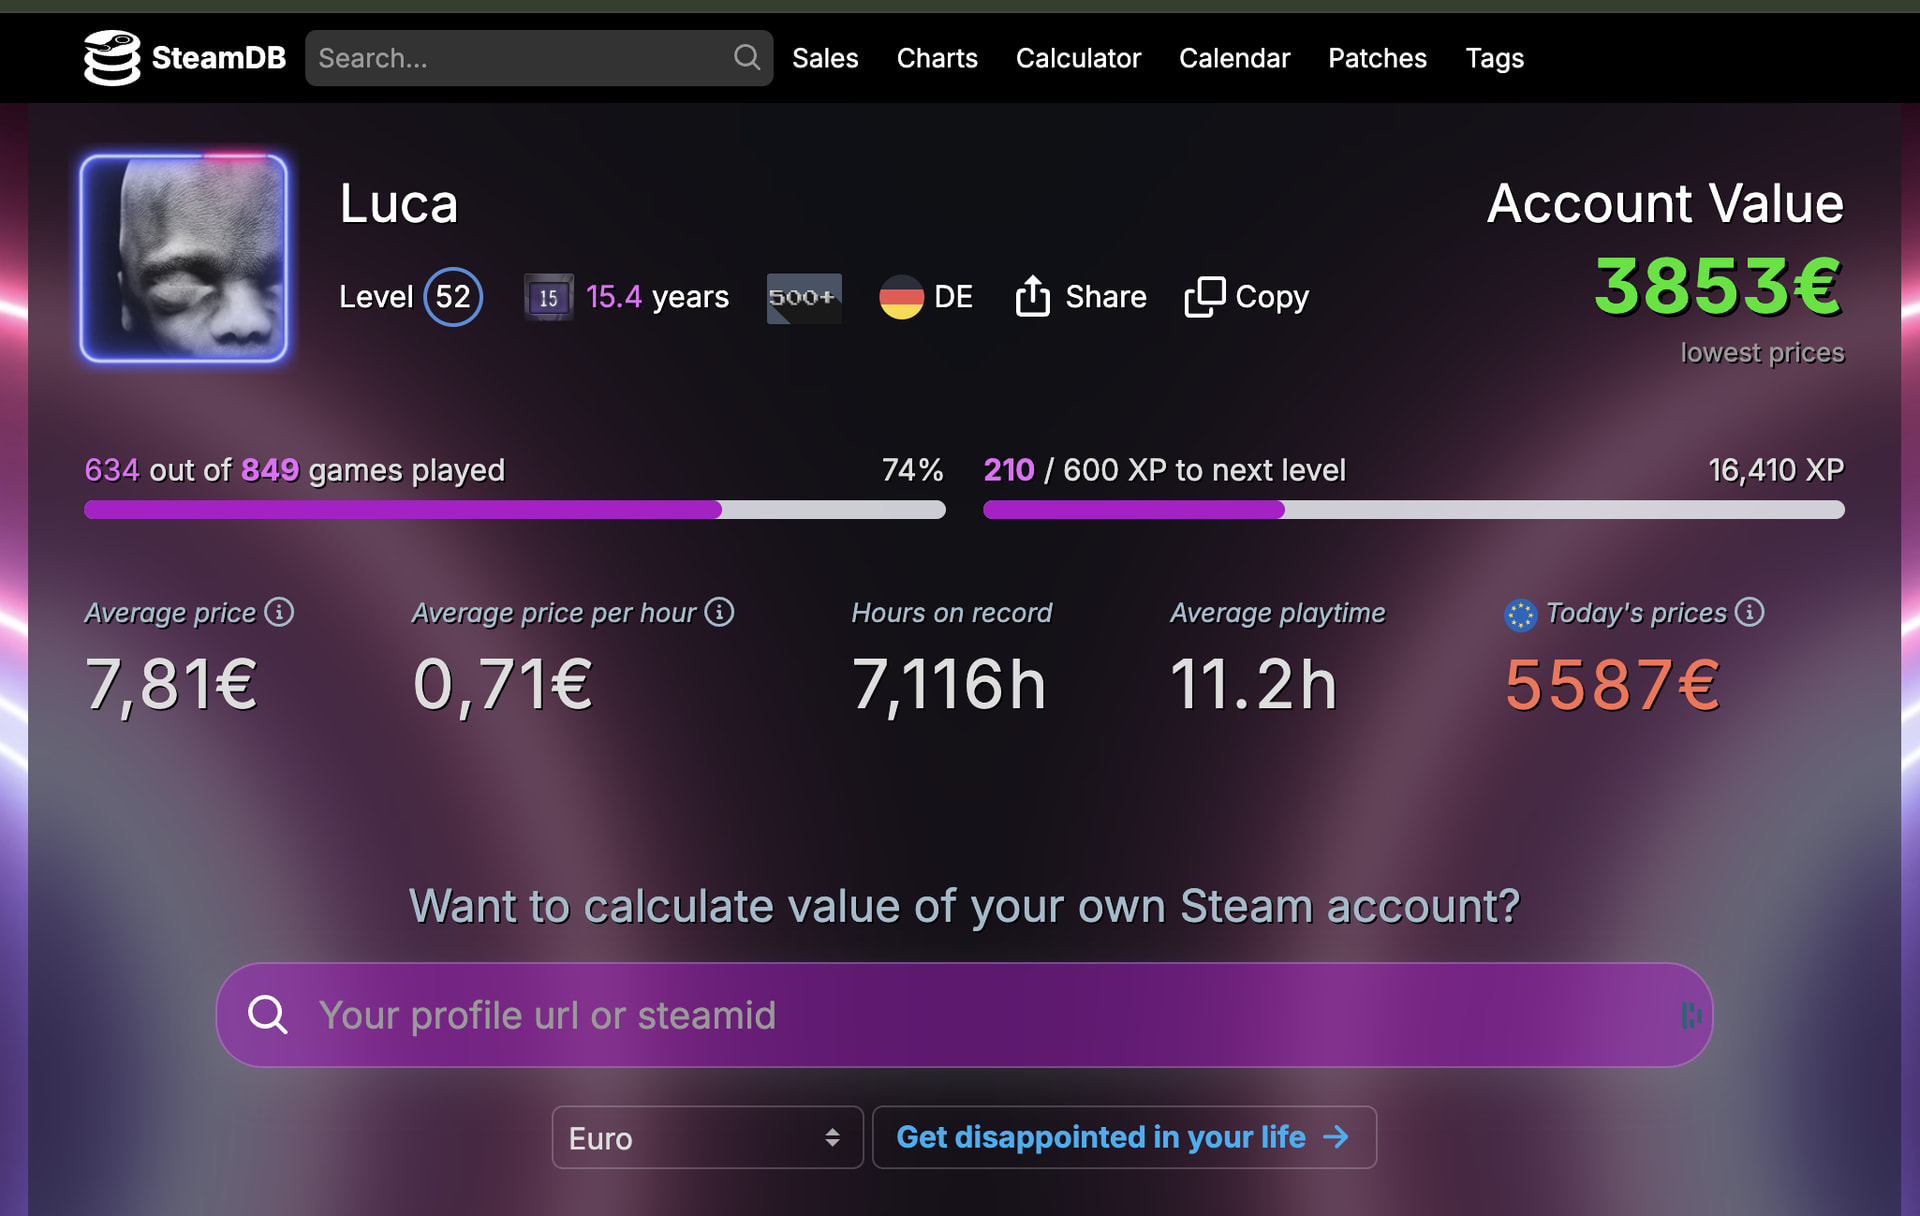This screenshot has width=1920, height=1216.
Task: Click the Average price per hour info icon
Action: tap(719, 612)
